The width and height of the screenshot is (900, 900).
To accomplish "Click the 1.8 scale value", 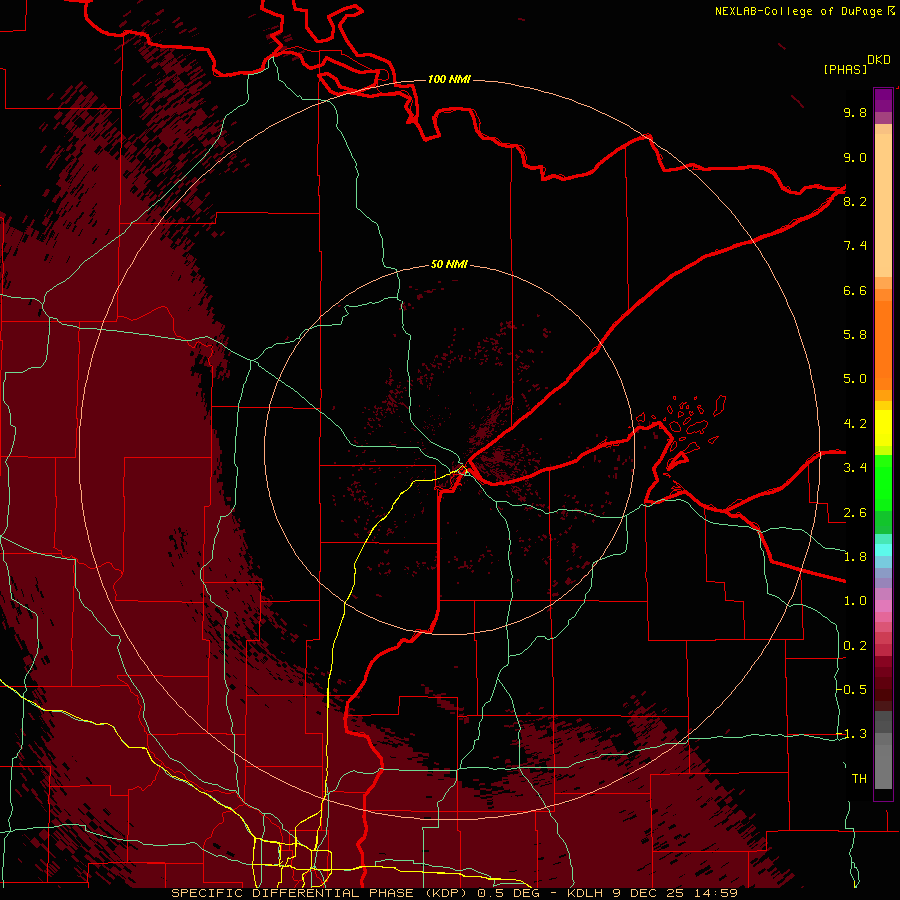I will pyautogui.click(x=855, y=557).
